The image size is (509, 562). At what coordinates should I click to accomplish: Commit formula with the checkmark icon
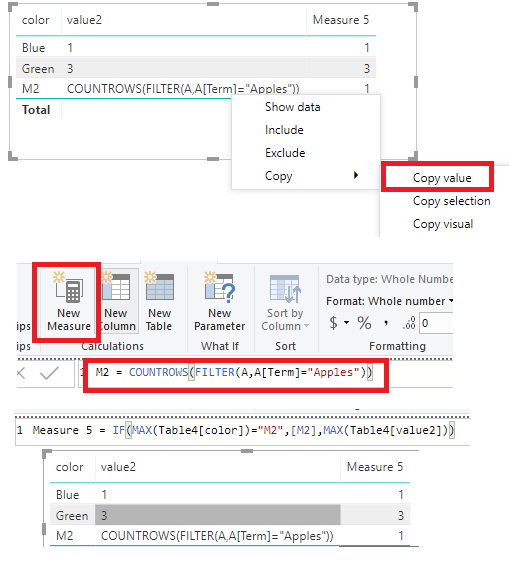pyautogui.click(x=49, y=373)
